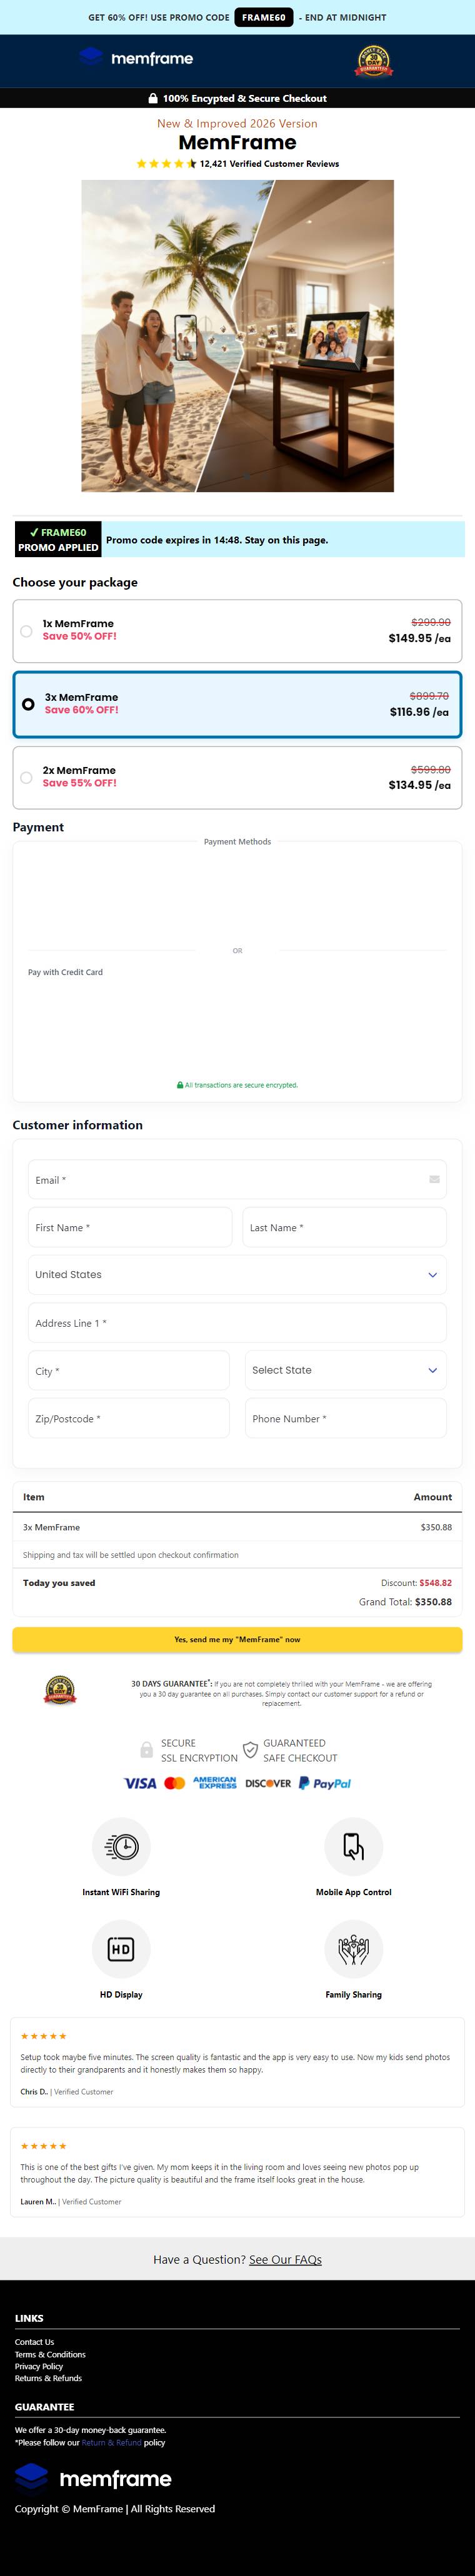The height and width of the screenshot is (2576, 475).
Task: Click the main MemFrame product image
Action: [x=237, y=336]
